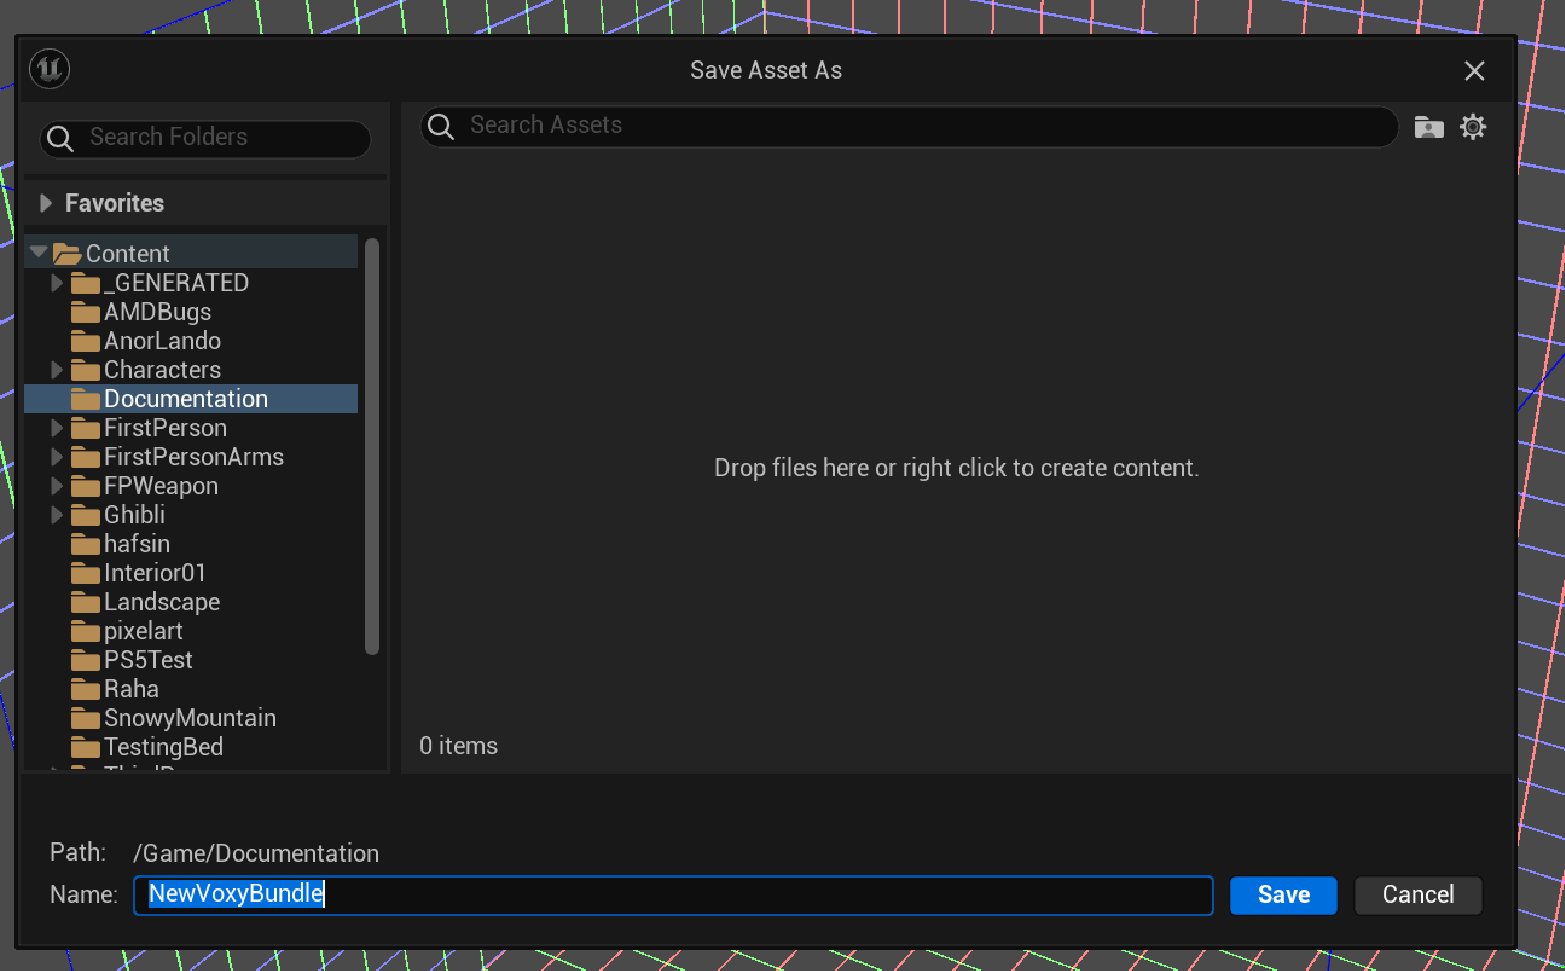The image size is (1565, 971).
Task: Open the asset view settings gear
Action: (x=1472, y=127)
